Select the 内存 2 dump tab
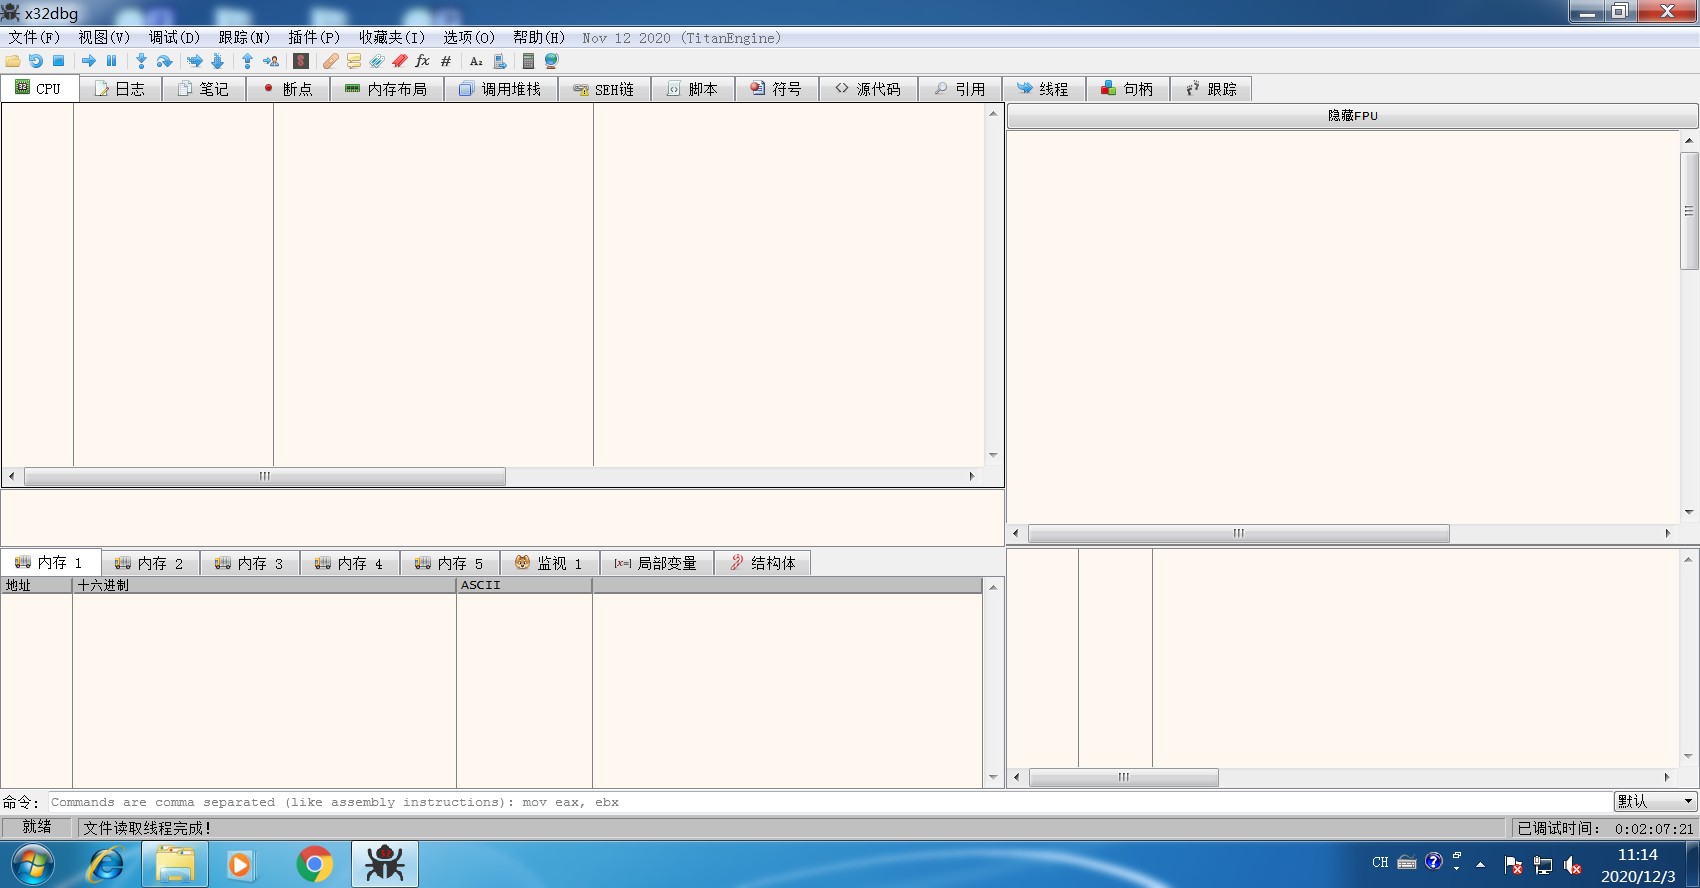Image resolution: width=1700 pixels, height=888 pixels. pyautogui.click(x=150, y=563)
